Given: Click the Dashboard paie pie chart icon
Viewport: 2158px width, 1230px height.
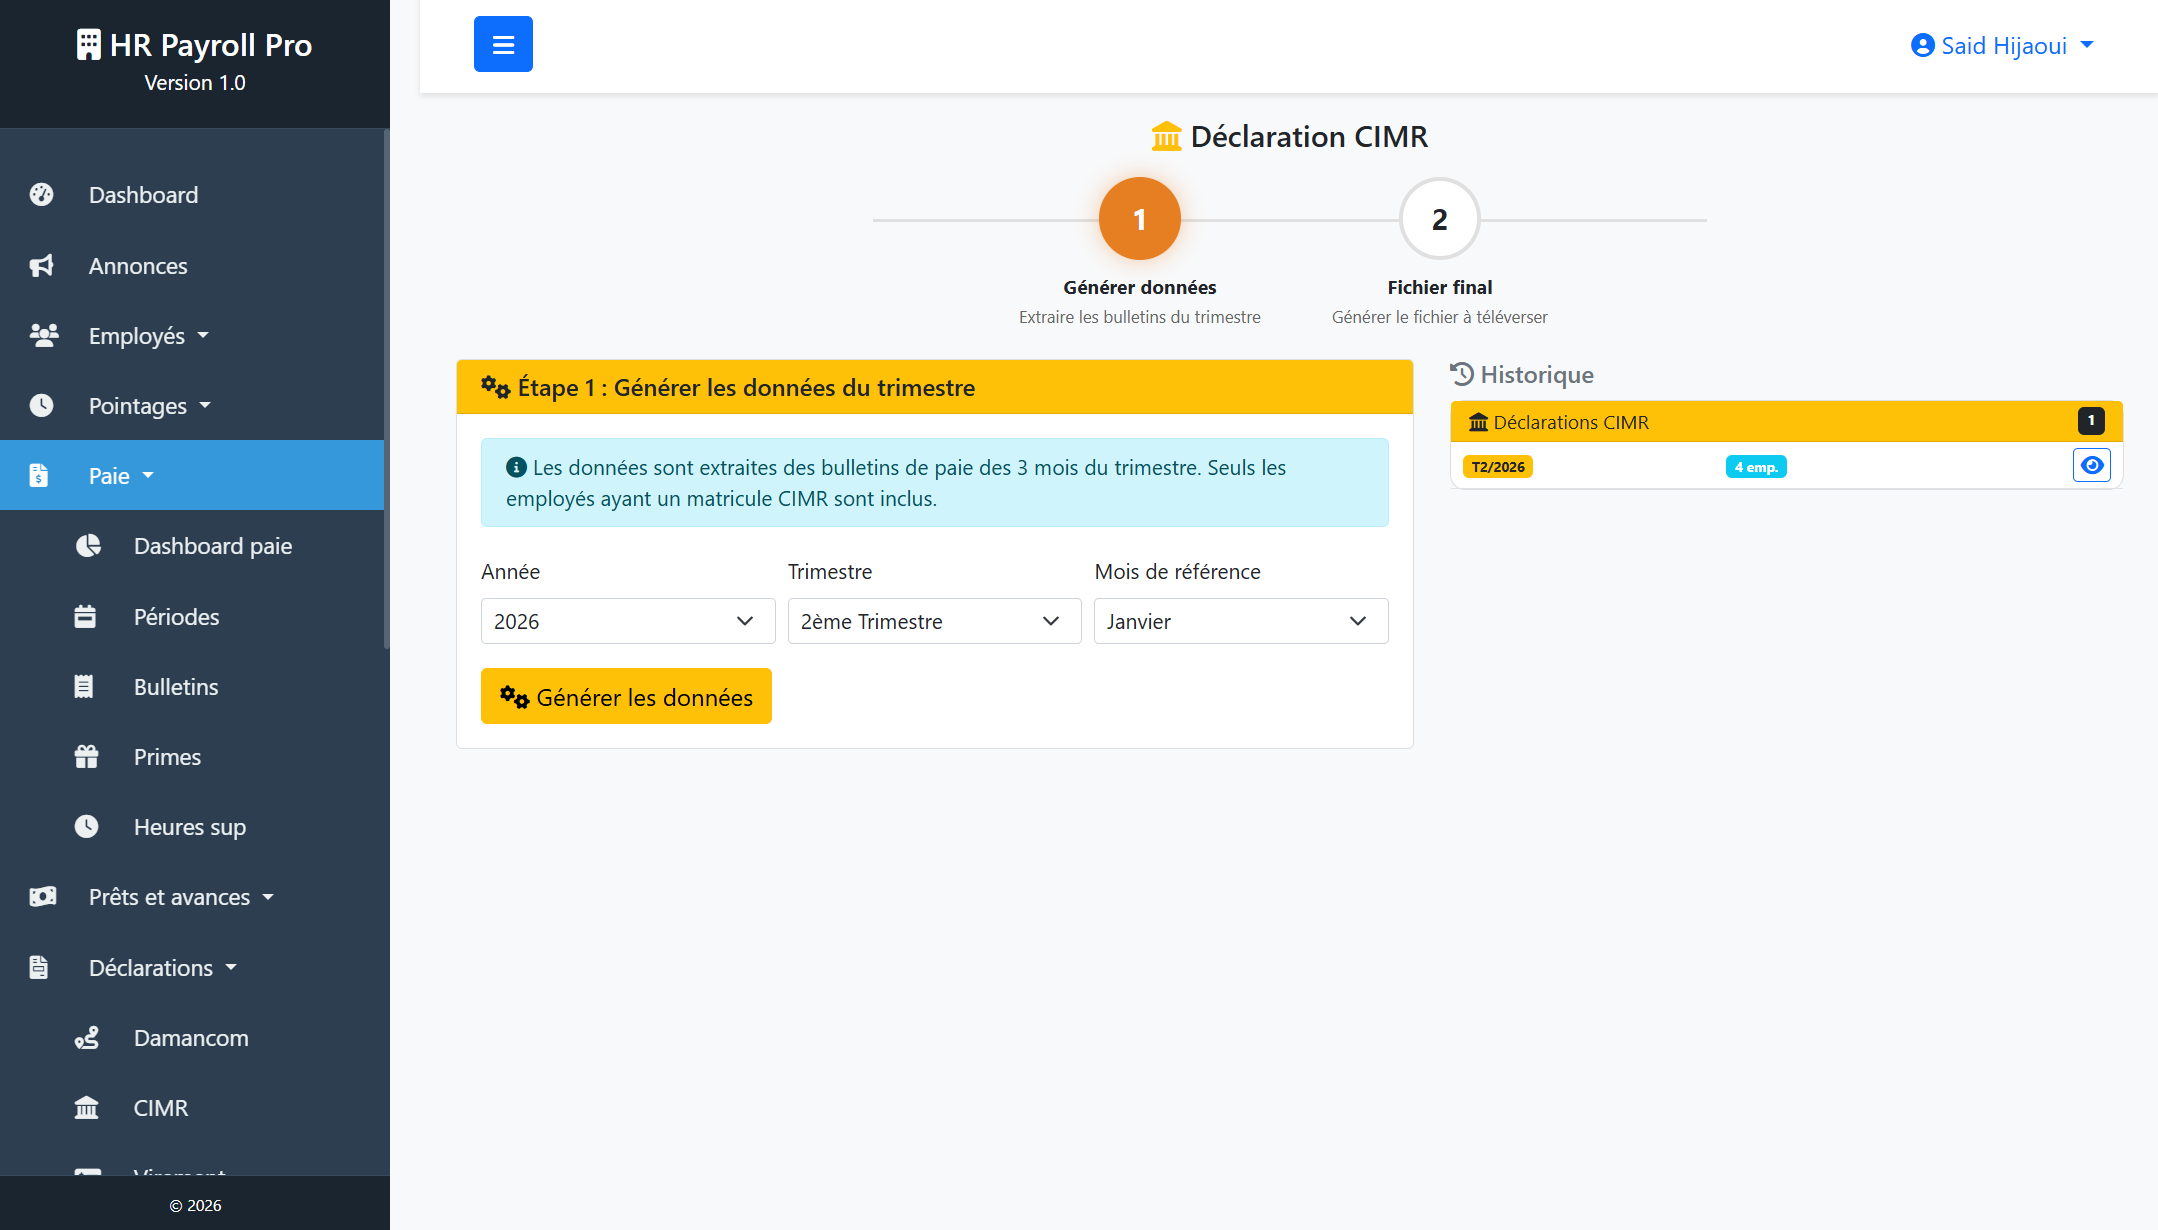Looking at the screenshot, I should [88, 546].
